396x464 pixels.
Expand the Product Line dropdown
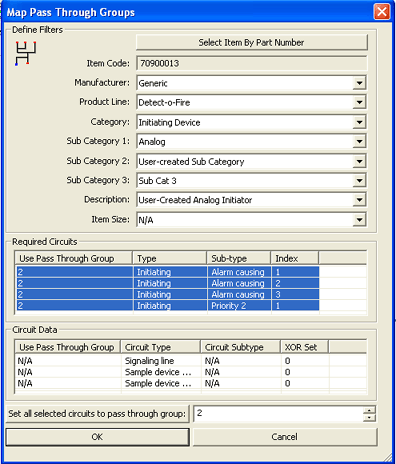coord(359,102)
